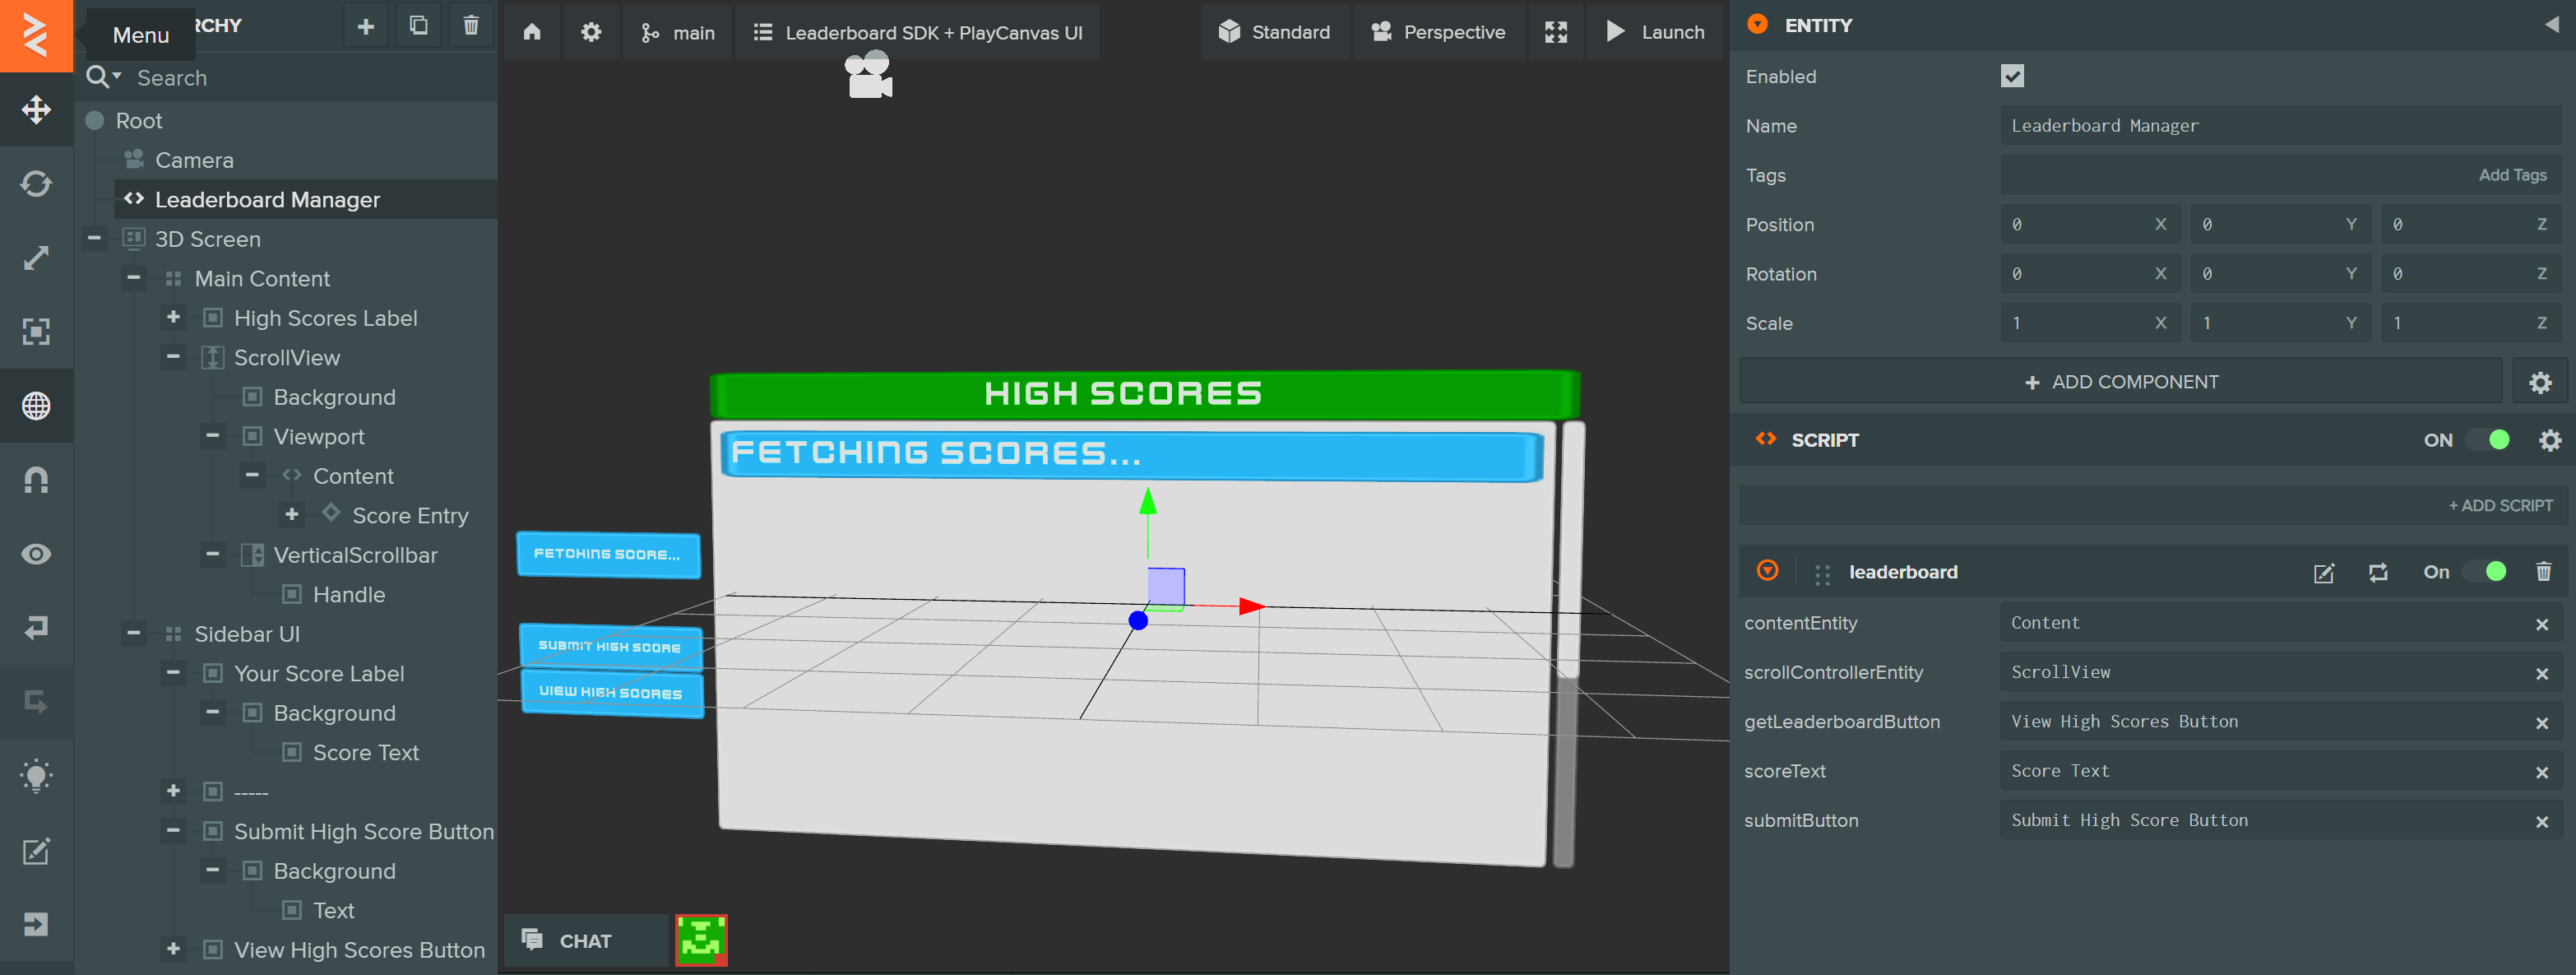Expand the High Scores Label node

(173, 317)
